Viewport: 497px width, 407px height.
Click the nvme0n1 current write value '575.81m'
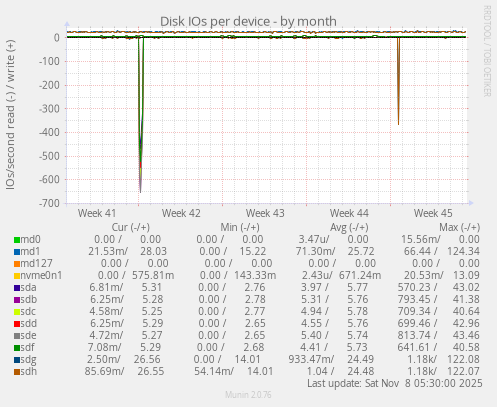(x=153, y=275)
